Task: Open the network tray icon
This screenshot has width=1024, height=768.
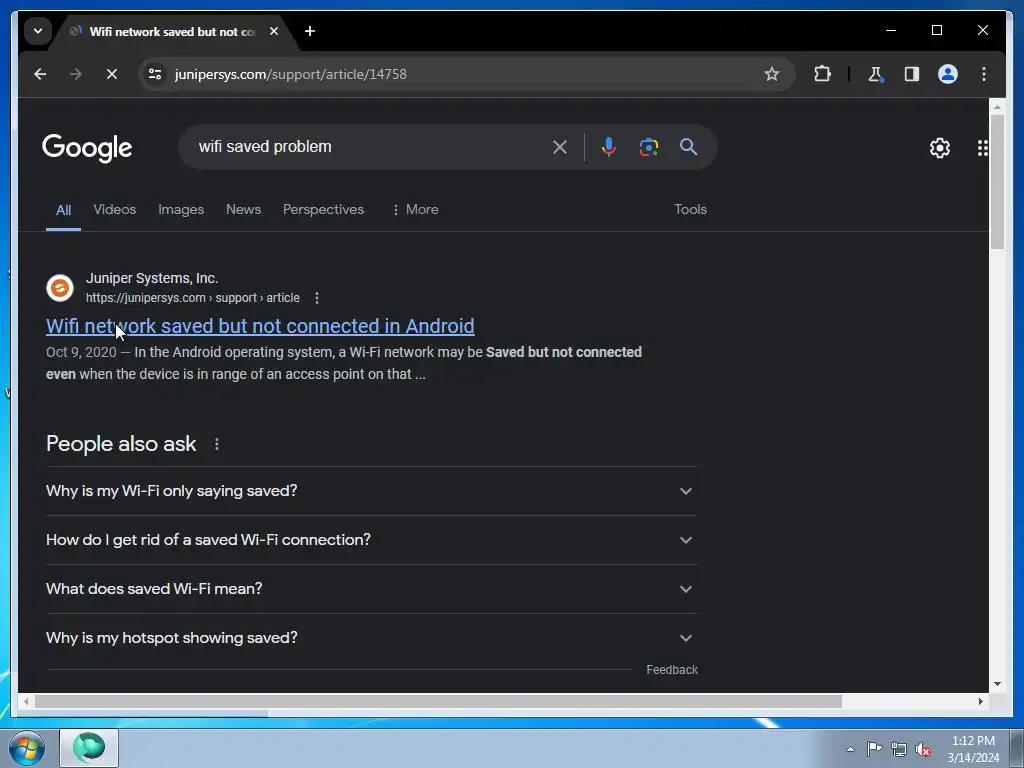Action: coord(899,749)
